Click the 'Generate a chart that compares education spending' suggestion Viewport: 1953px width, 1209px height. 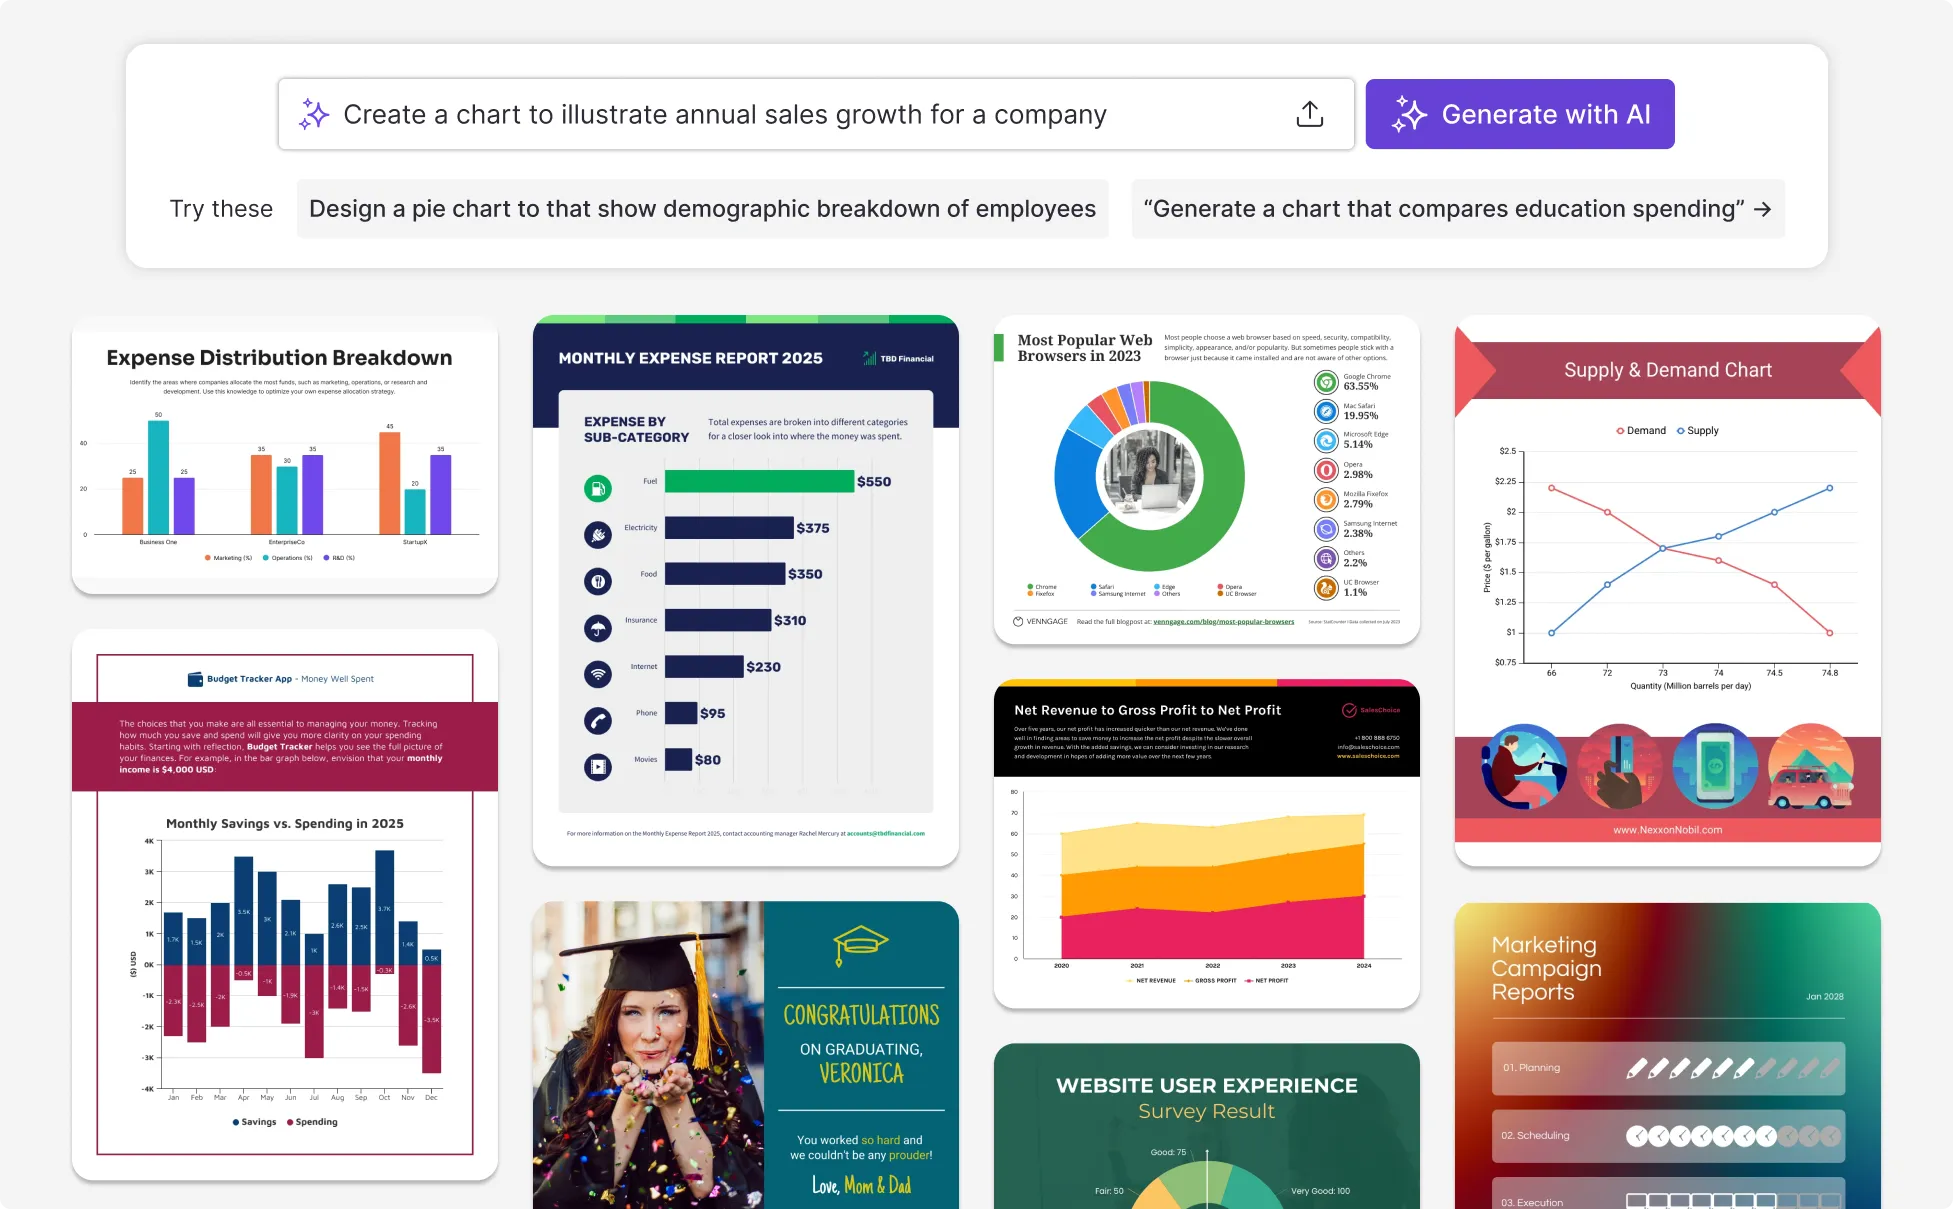click(1456, 208)
